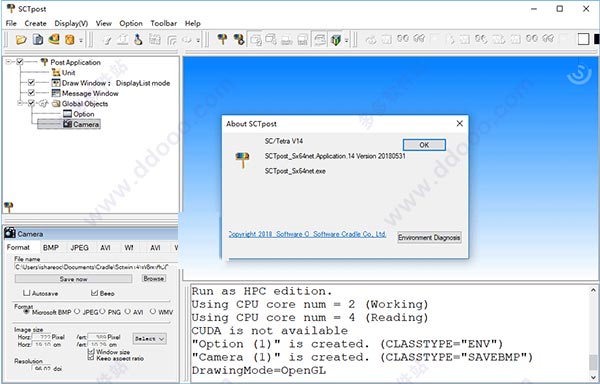Click the hand icon beside Global Objects folder
Screen dimensions: 600x384
44,104
